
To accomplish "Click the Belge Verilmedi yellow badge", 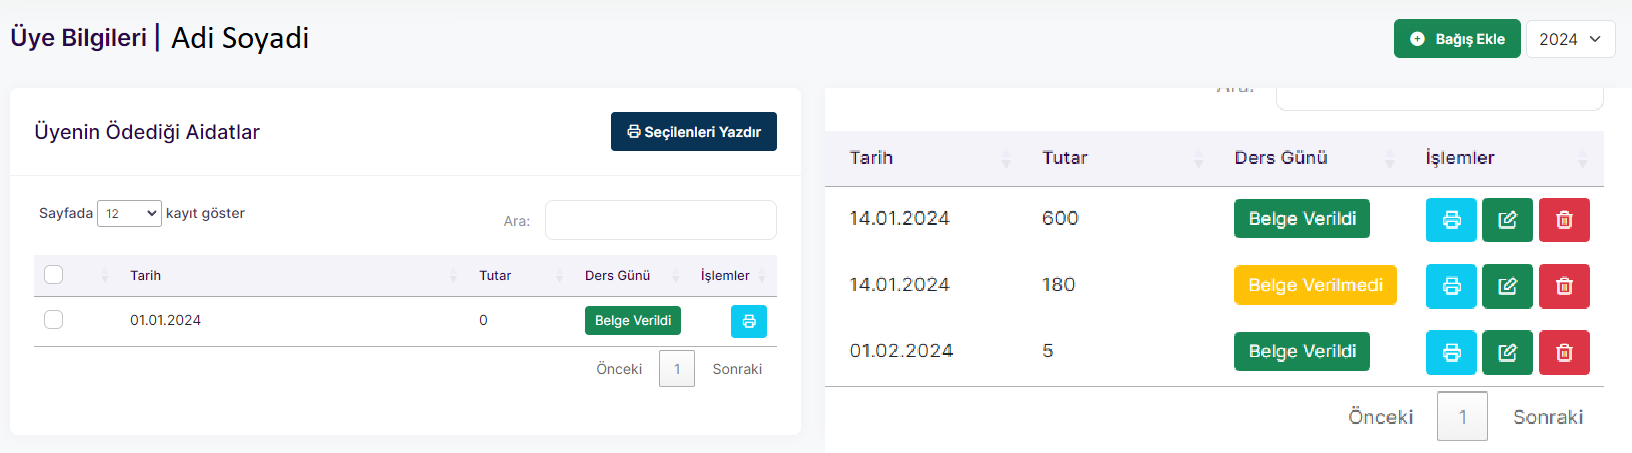I will 1315,285.
